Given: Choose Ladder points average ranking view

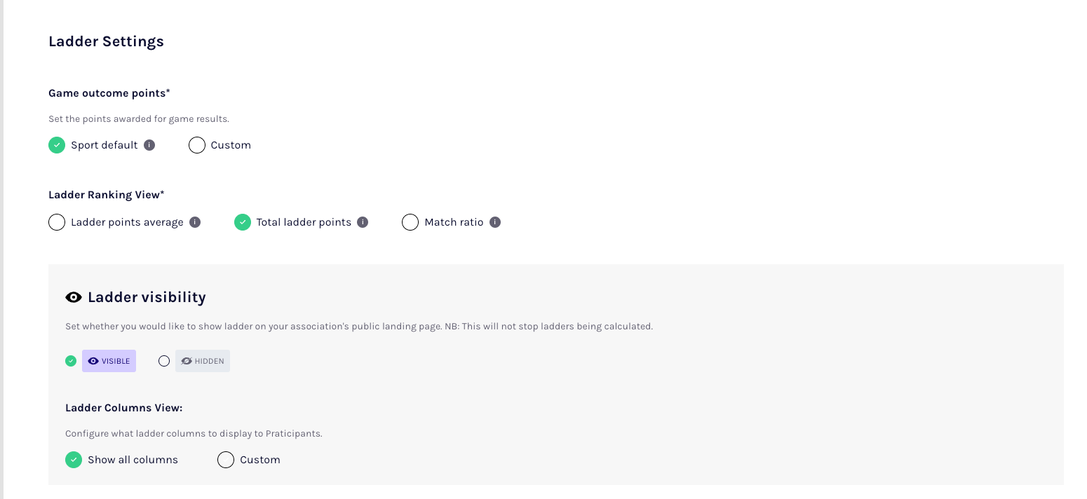Looking at the screenshot, I should [x=57, y=222].
